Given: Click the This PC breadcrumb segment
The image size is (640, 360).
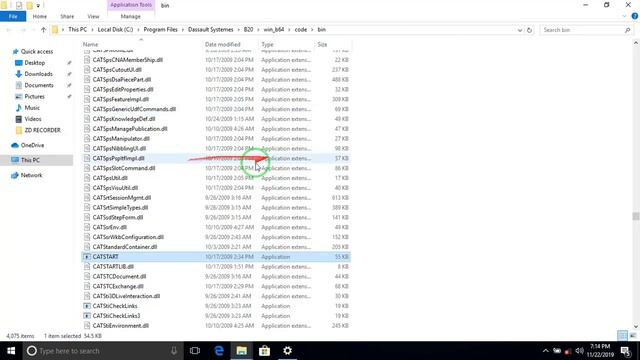Looking at the screenshot, I should click(78, 29).
